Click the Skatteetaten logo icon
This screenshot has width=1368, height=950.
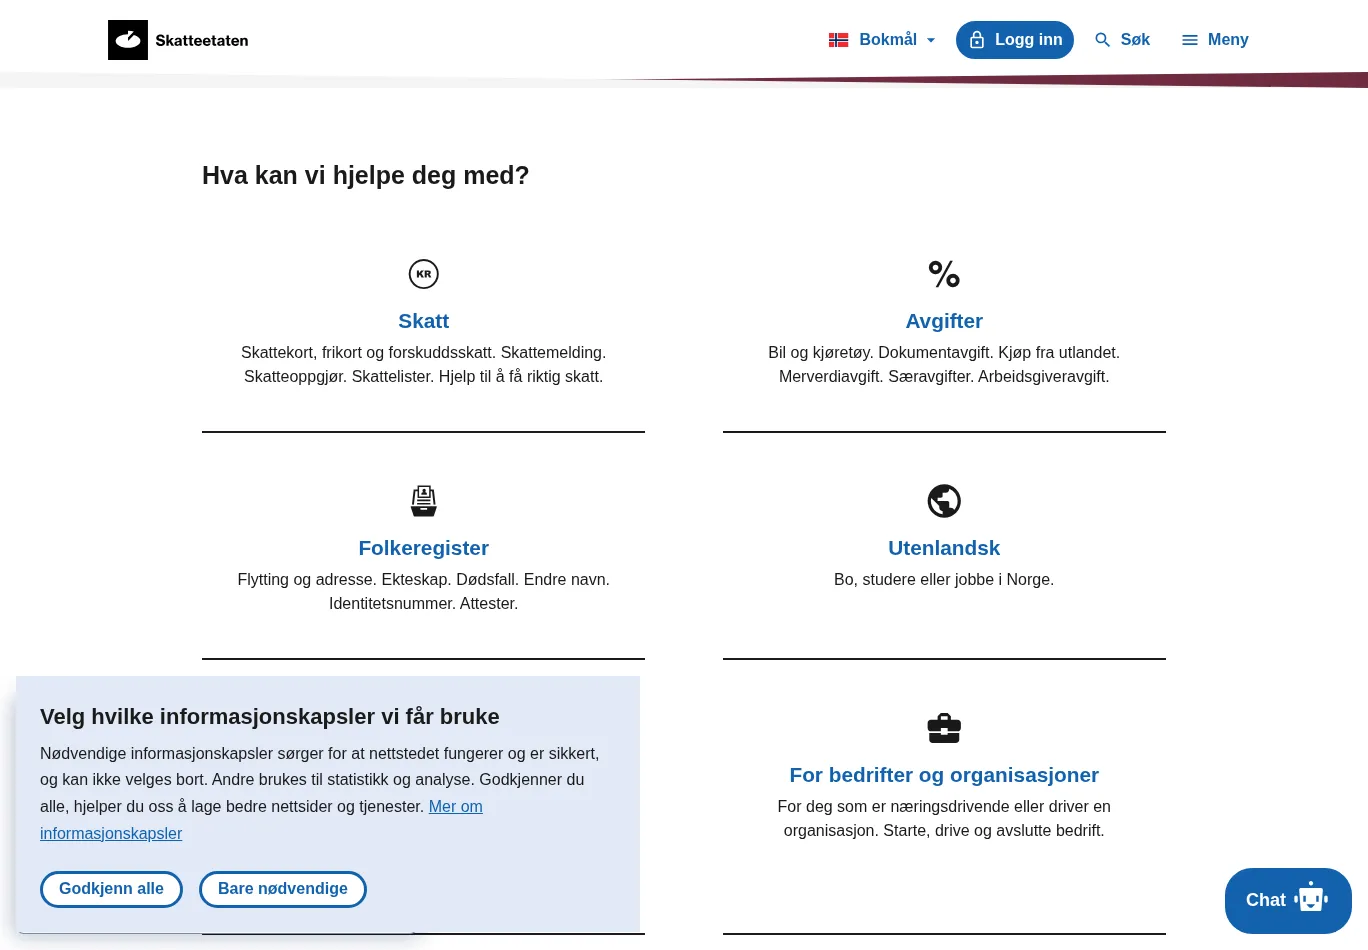tap(128, 40)
